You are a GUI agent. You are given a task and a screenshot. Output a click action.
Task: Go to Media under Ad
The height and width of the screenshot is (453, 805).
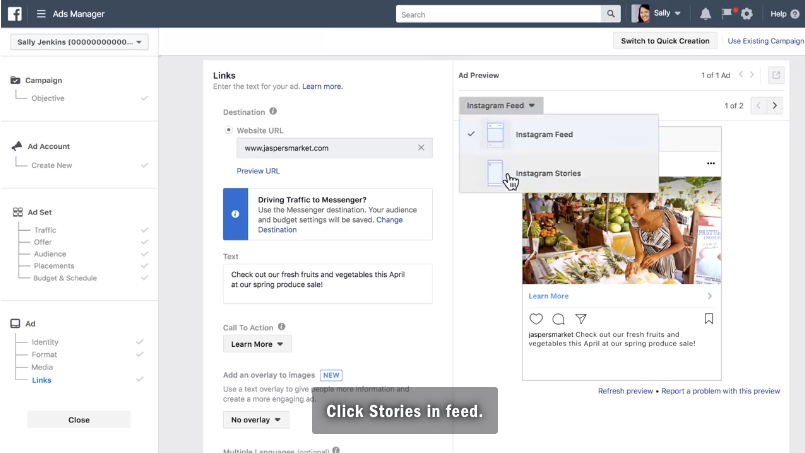coord(42,367)
